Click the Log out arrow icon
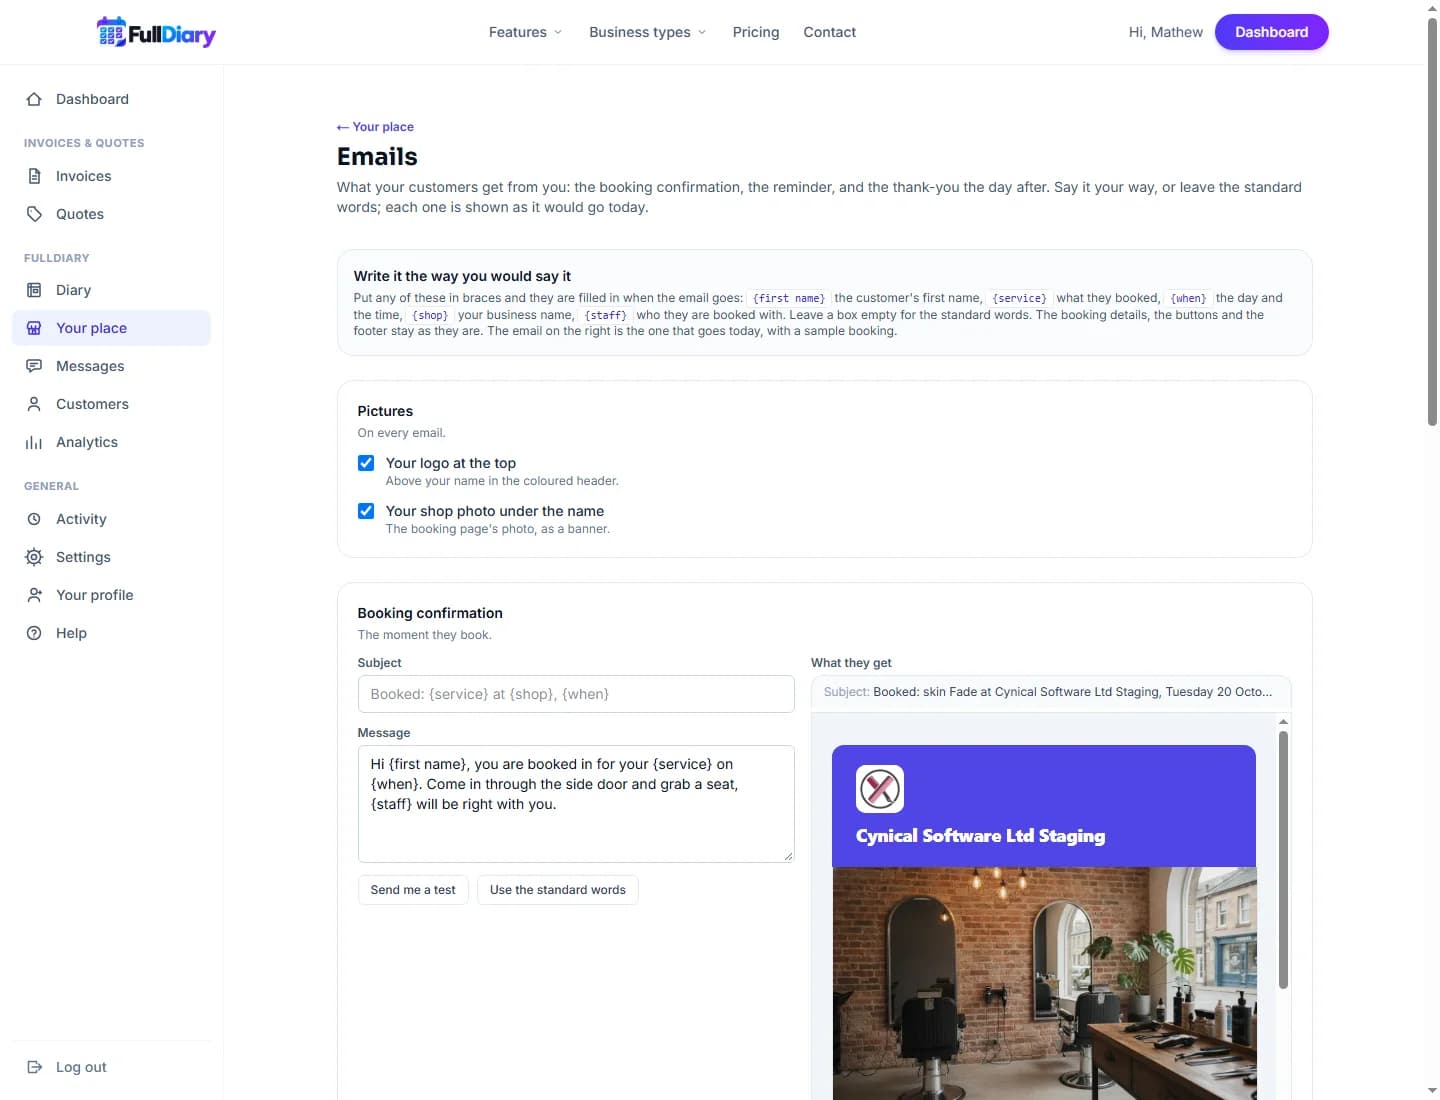 point(34,1067)
